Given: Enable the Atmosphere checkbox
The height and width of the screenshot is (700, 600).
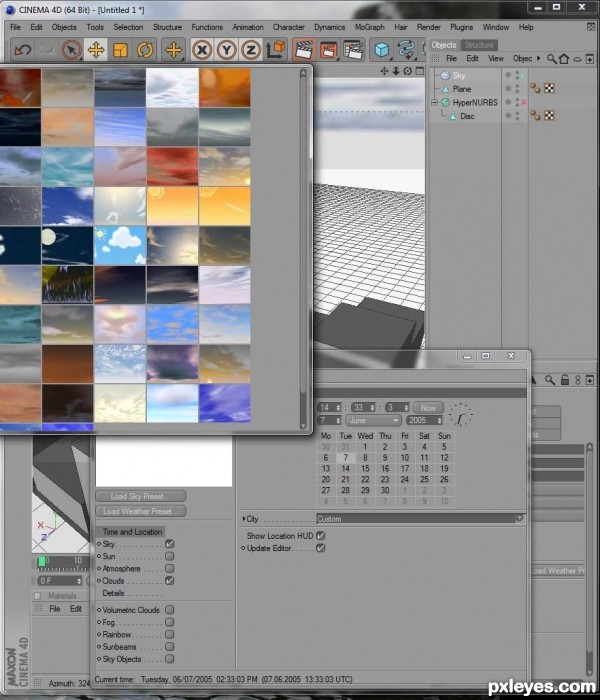Looking at the screenshot, I should [169, 568].
